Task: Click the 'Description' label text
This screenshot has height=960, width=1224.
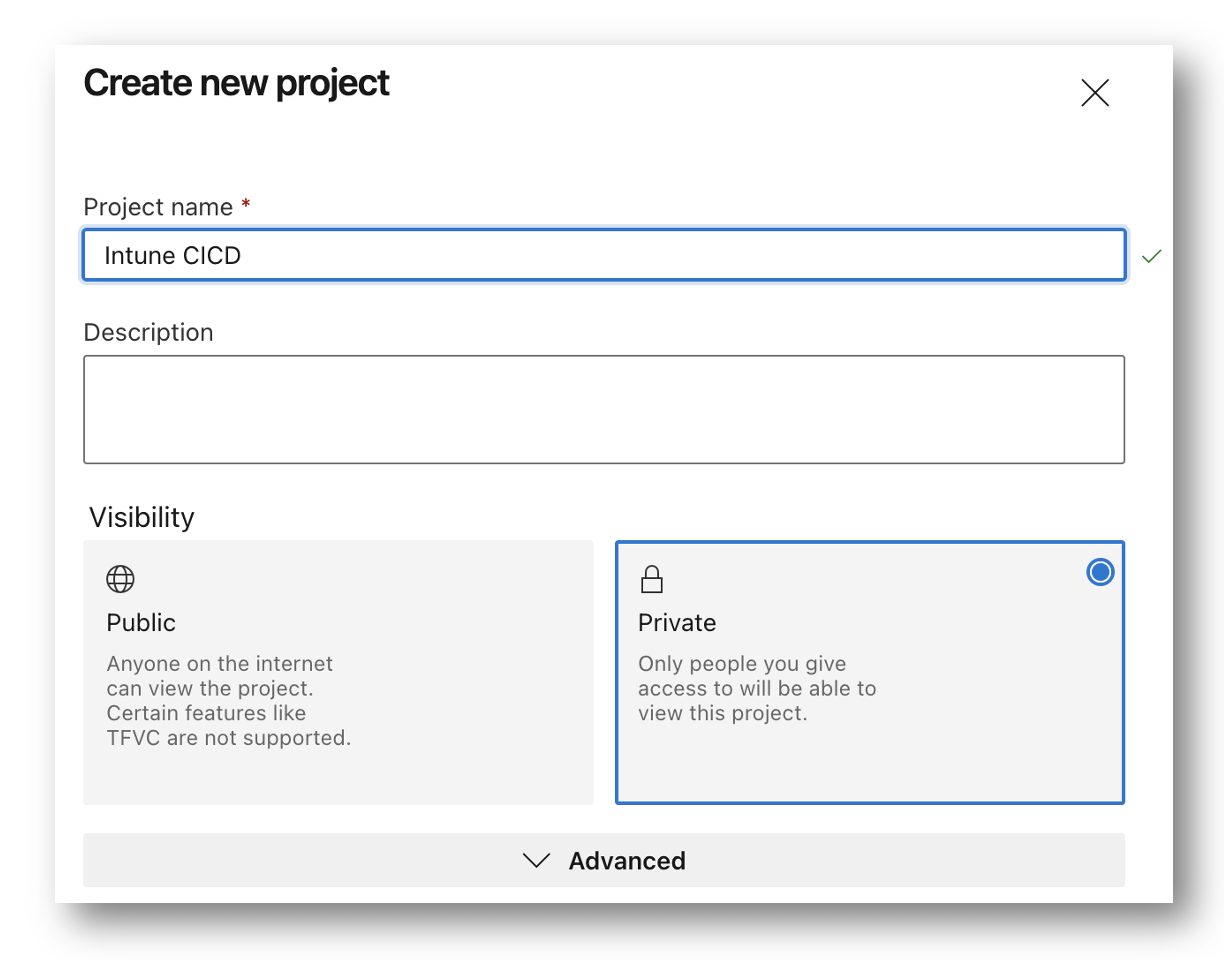Action: pyautogui.click(x=149, y=332)
